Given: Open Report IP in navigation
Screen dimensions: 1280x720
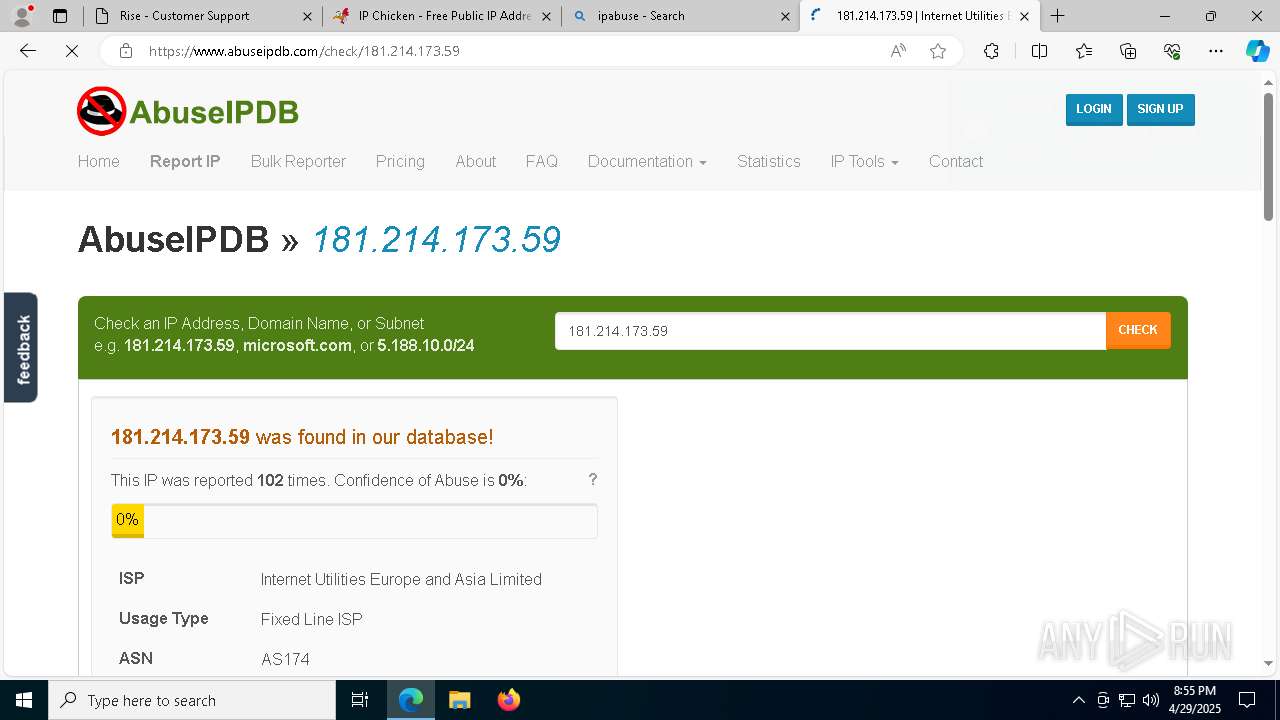Looking at the screenshot, I should click(185, 161).
